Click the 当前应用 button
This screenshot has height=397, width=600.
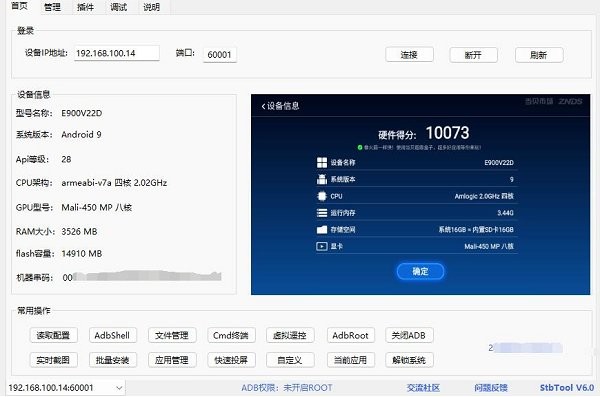351,360
